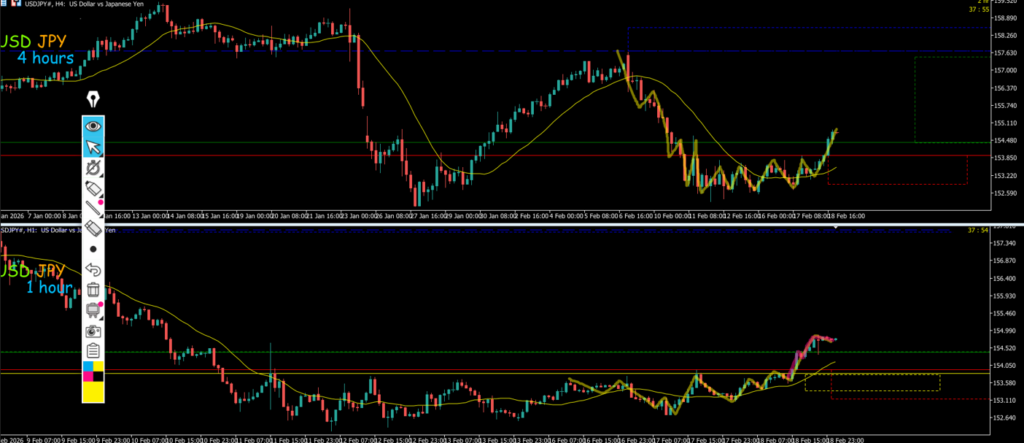Open the clipboard icon in the toolbar

point(94,350)
